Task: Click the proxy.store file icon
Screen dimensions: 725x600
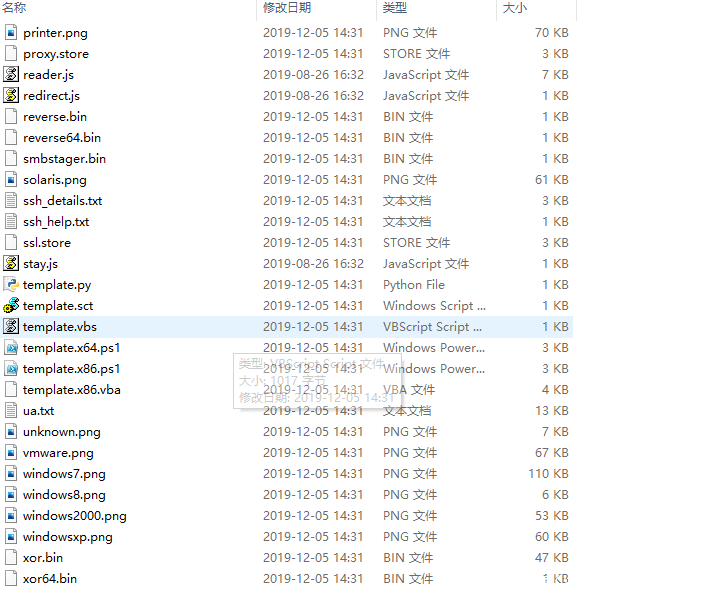Action: pyautogui.click(x=11, y=54)
